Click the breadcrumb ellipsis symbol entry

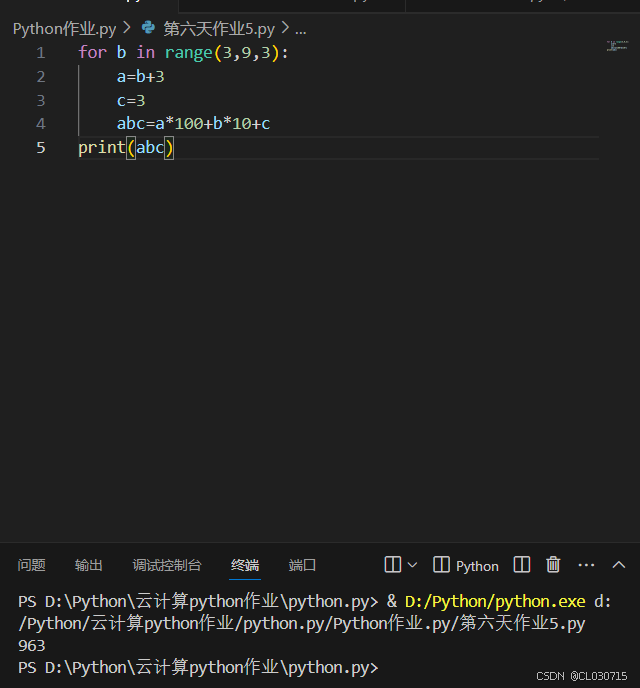coord(300,30)
